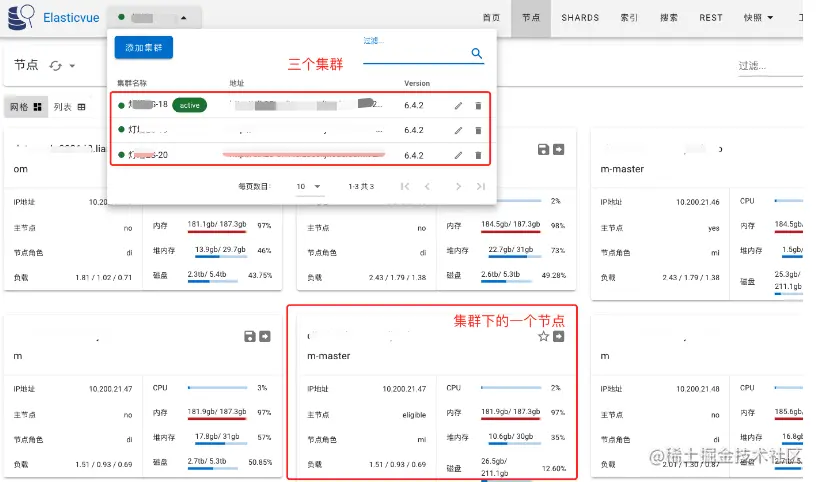
Task: Open the cluster selector dropdown in header
Action: tap(154, 18)
